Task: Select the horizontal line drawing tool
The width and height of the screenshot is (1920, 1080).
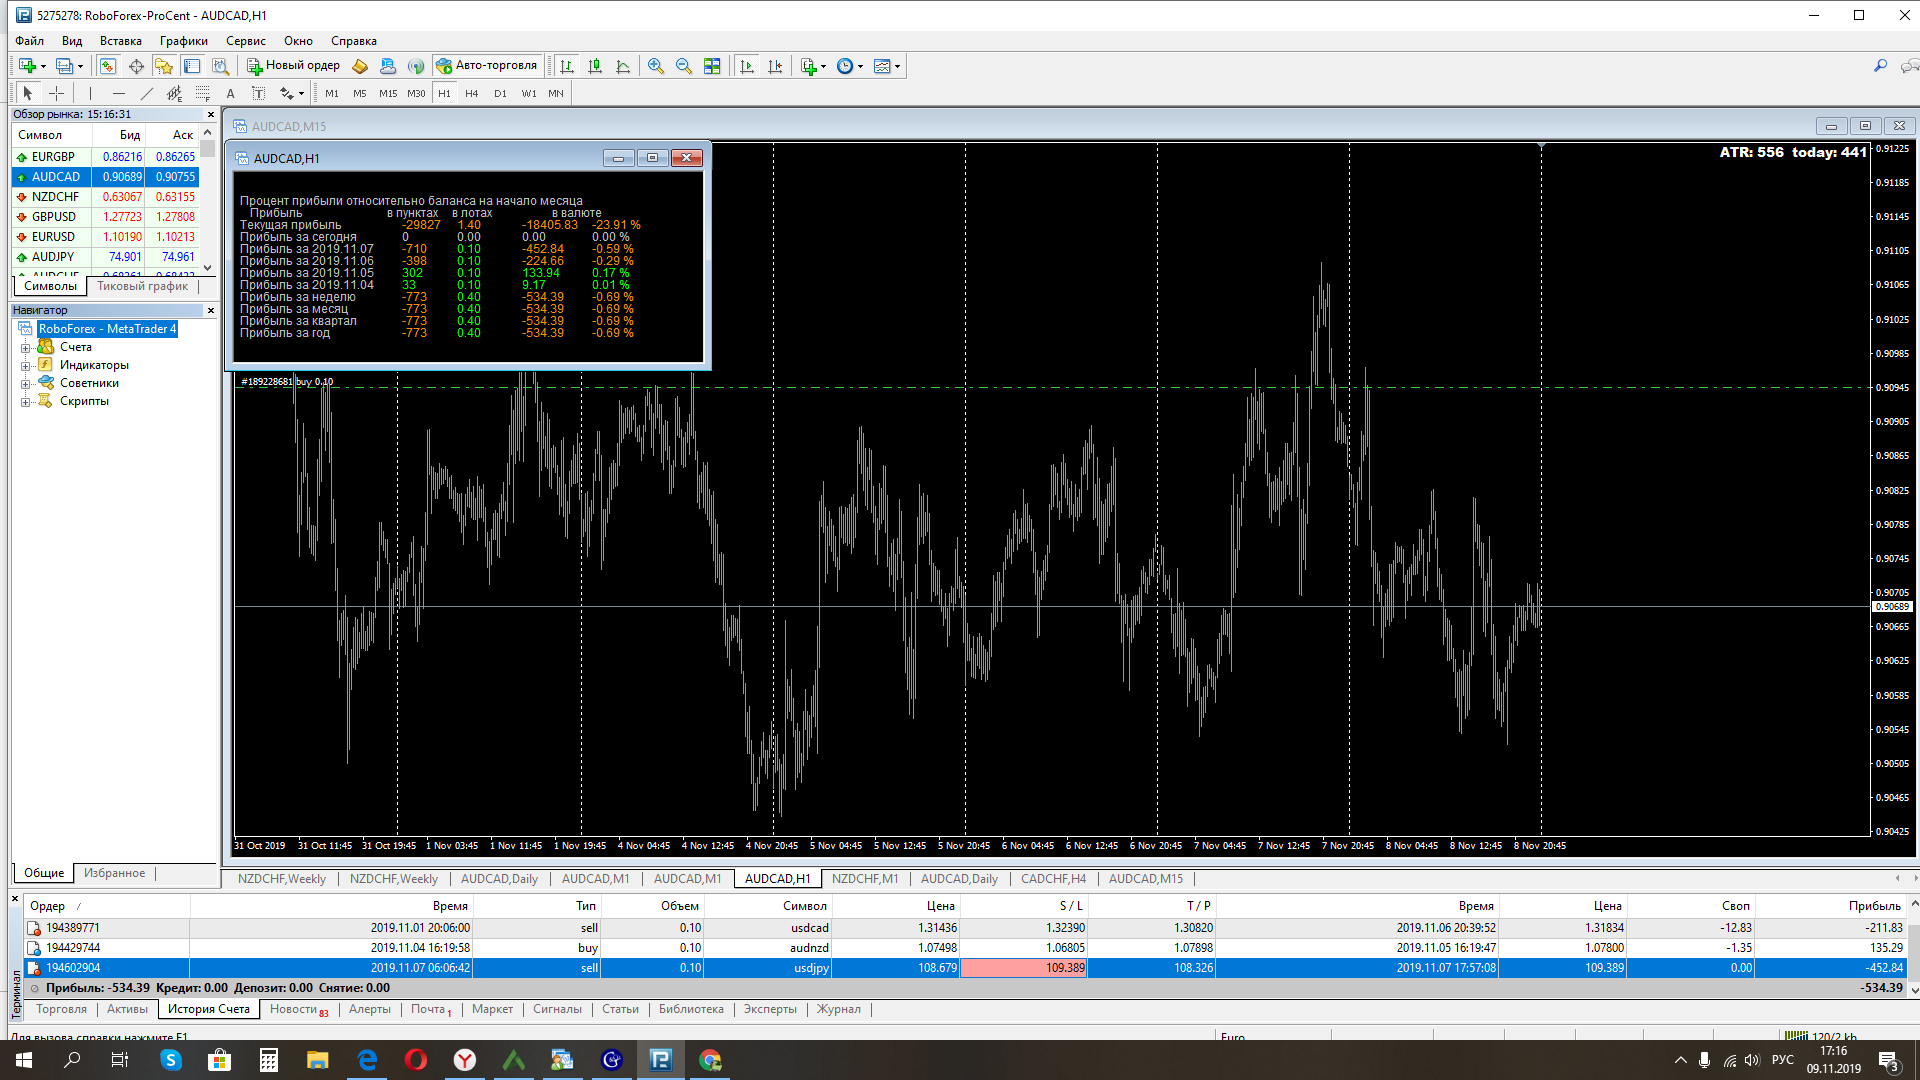Action: [118, 93]
